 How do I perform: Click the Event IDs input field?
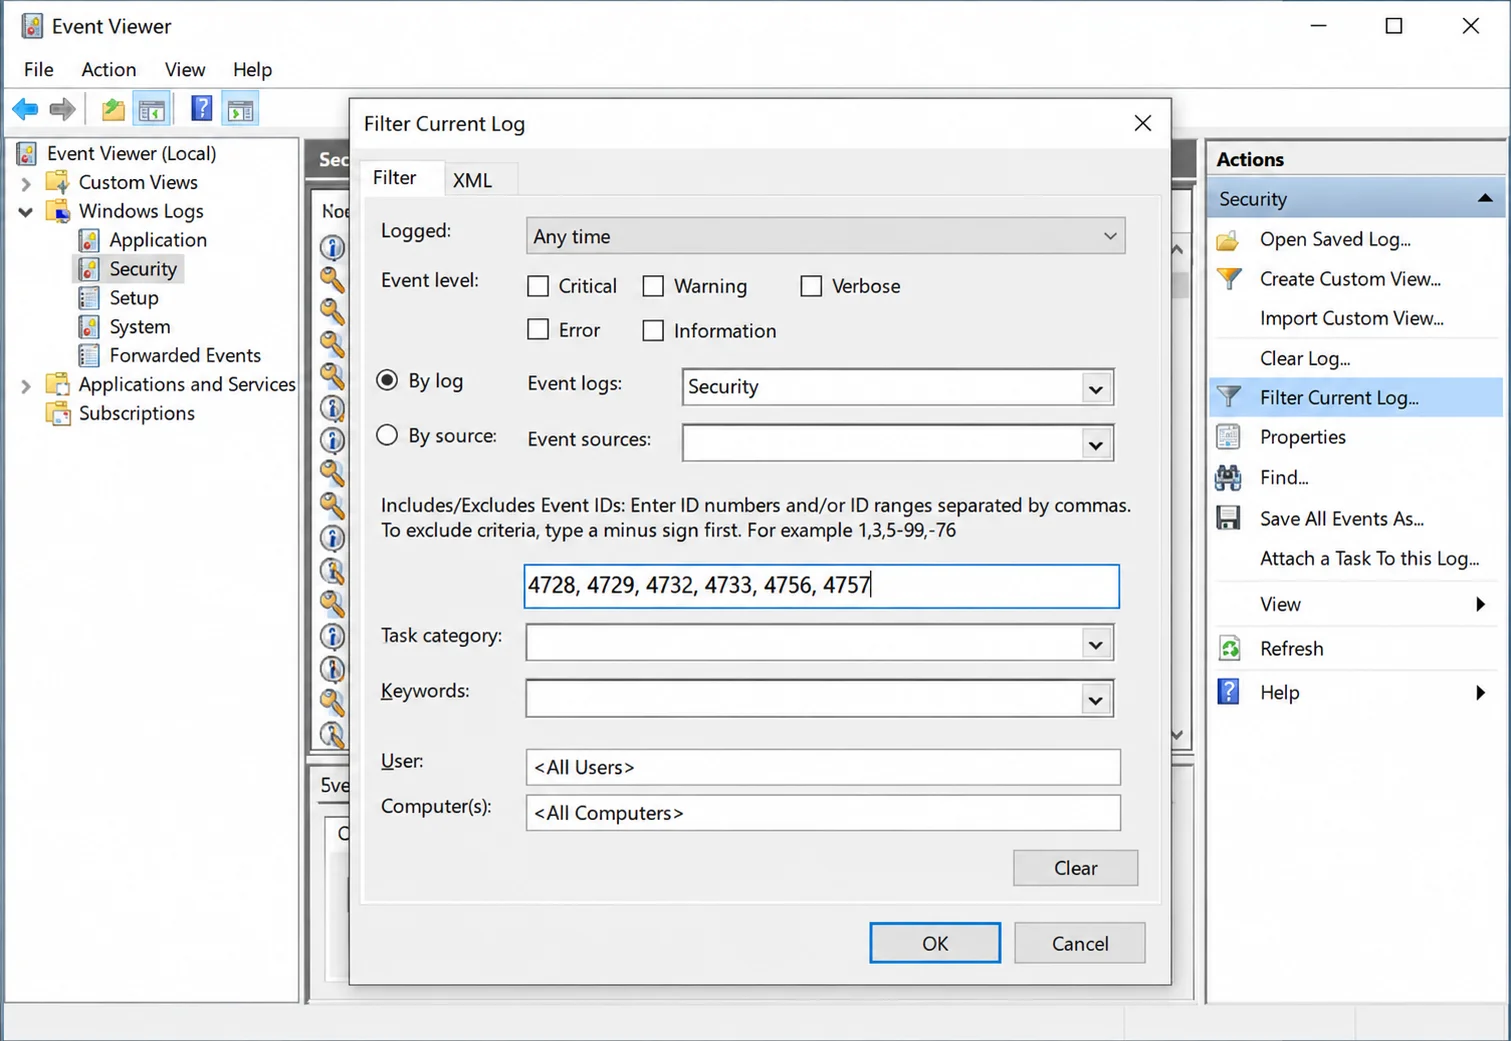(822, 586)
